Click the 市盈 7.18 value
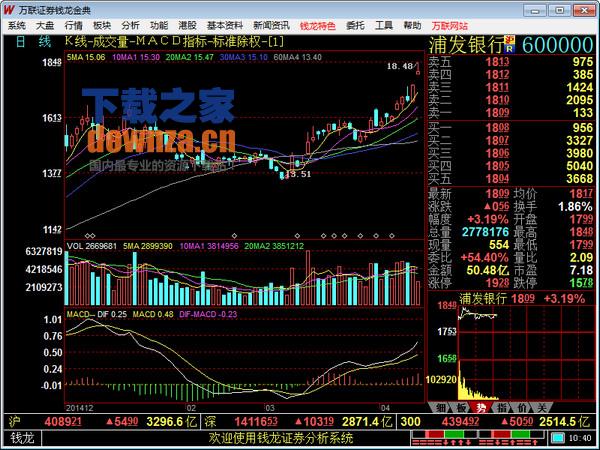Screen dimensions: 600x450 [581, 270]
